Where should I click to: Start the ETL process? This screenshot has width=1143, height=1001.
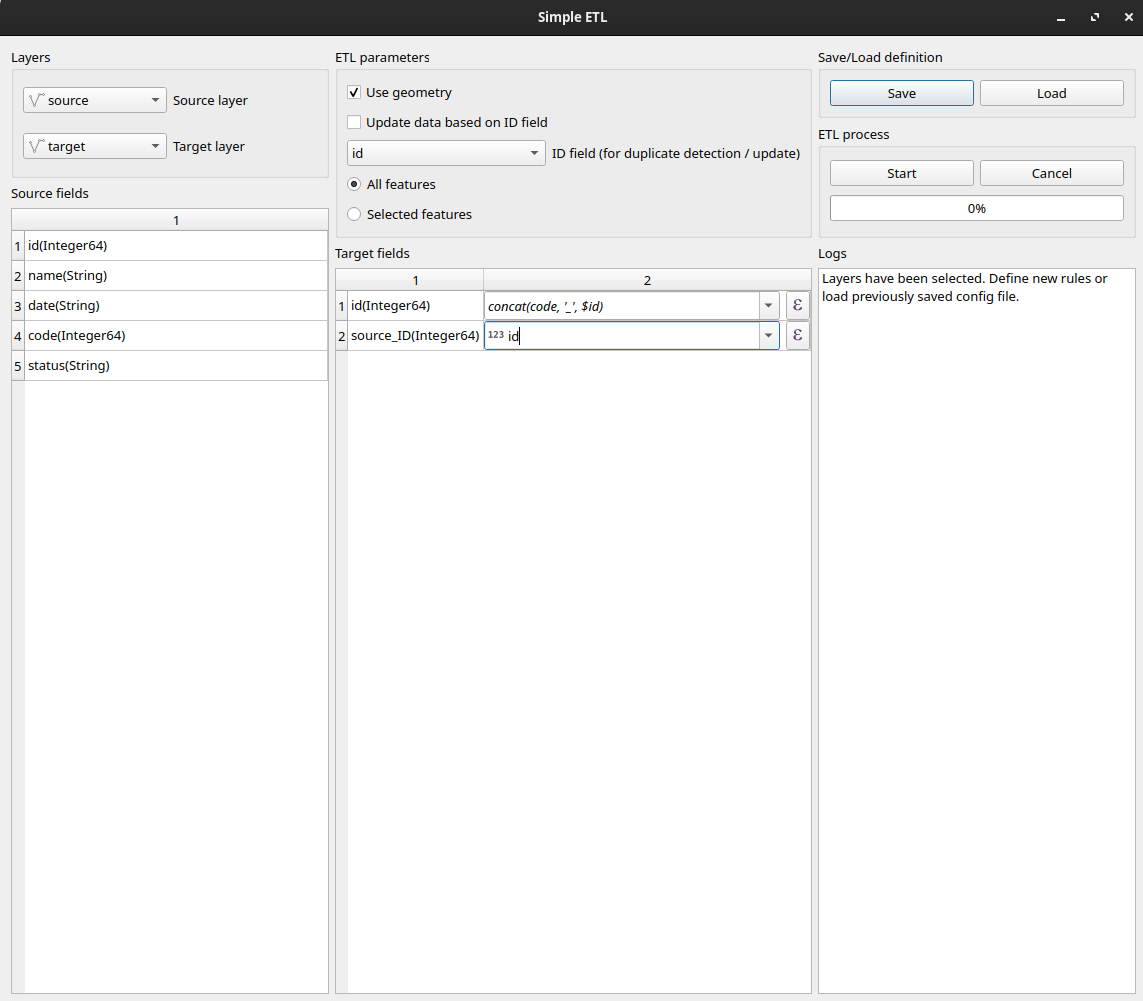coord(901,173)
